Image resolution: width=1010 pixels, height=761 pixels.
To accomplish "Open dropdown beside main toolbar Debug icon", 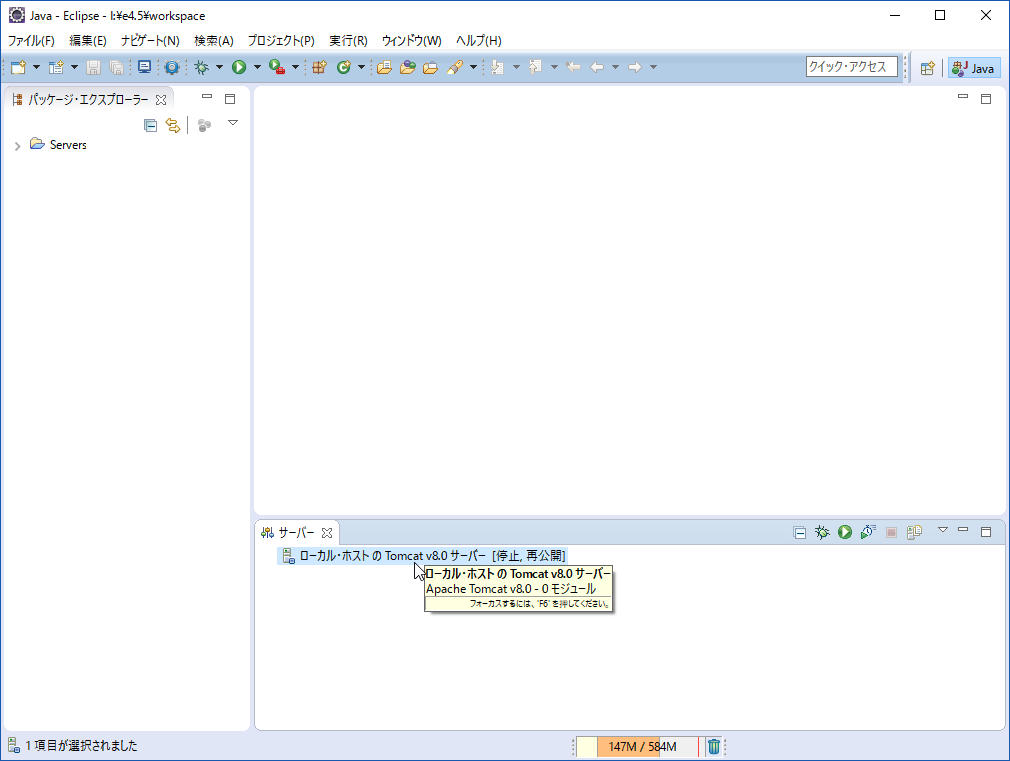I will coord(219,67).
